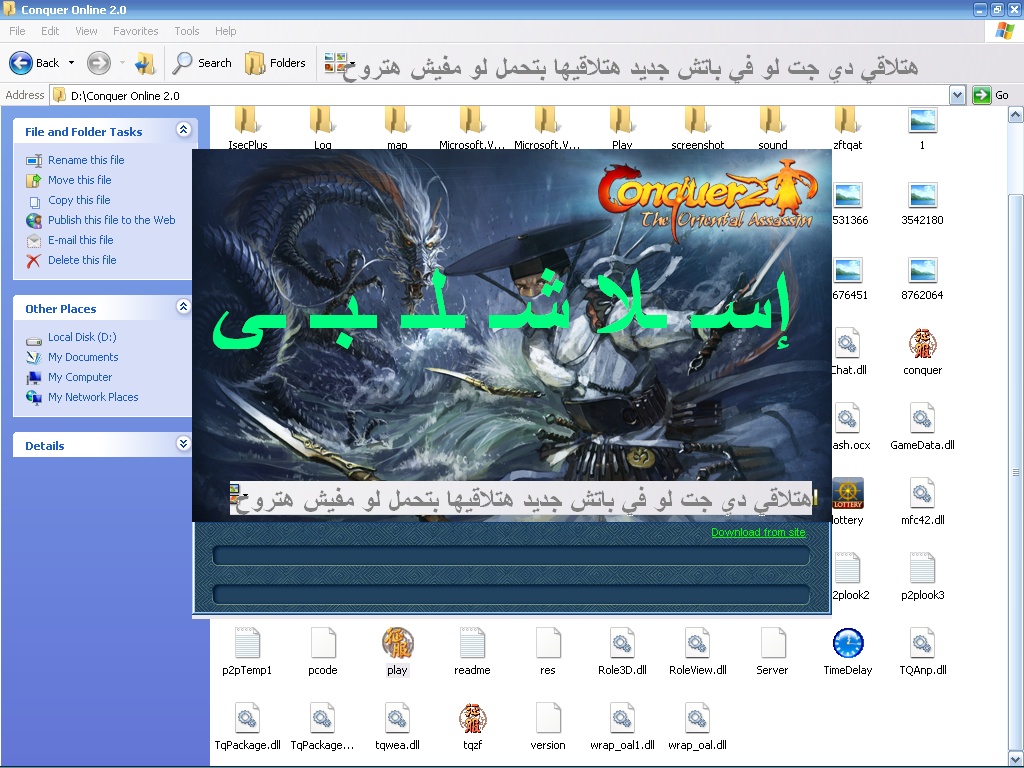Select the play application icon
The image size is (1024, 768).
pyautogui.click(x=397, y=652)
